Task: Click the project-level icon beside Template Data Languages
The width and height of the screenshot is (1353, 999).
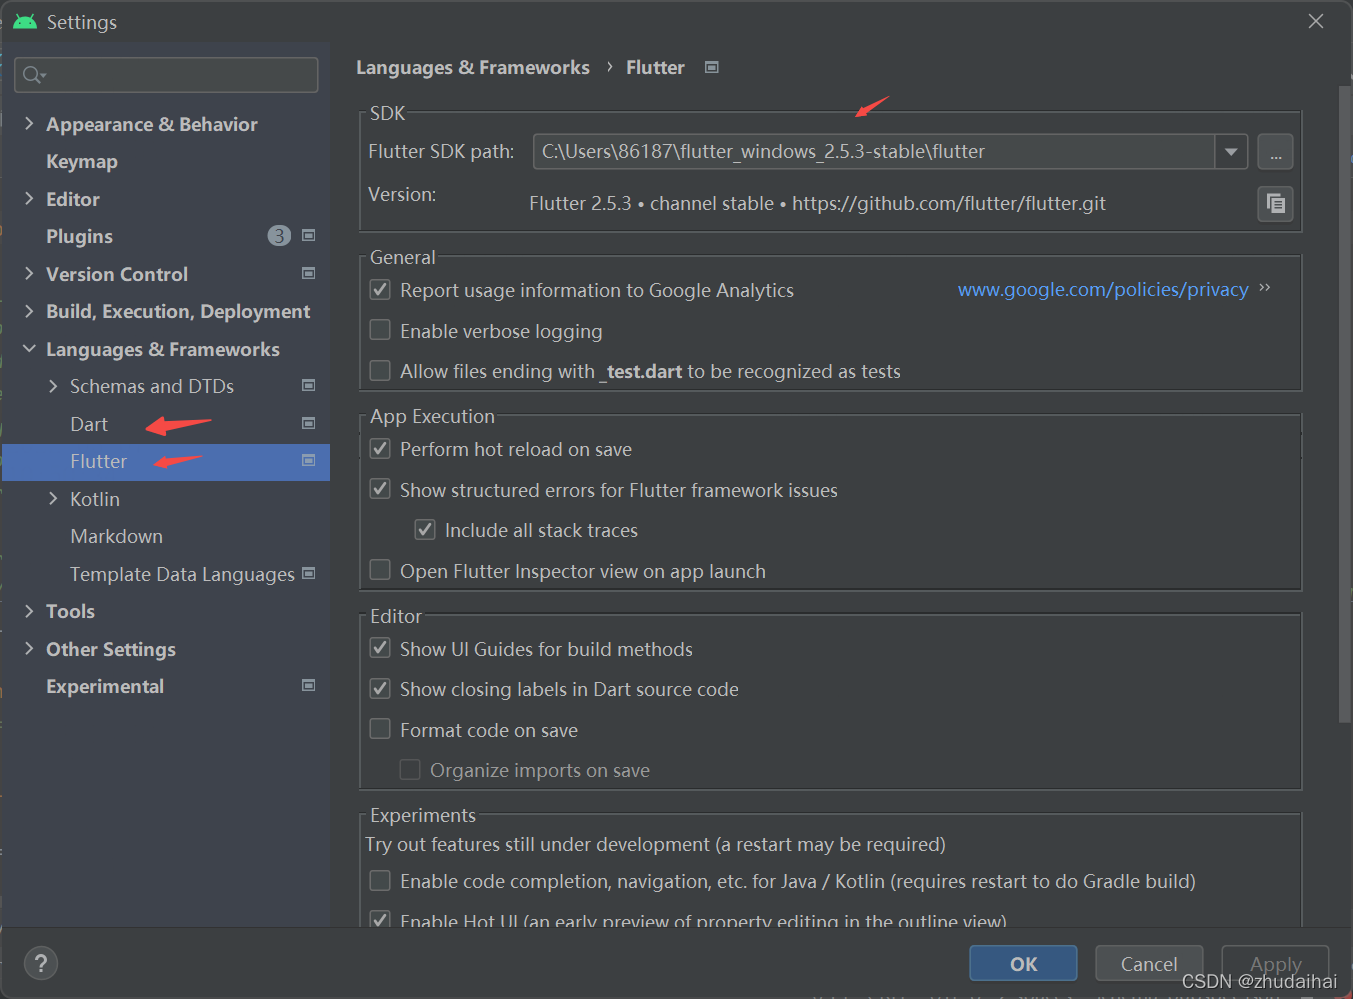Action: click(309, 573)
